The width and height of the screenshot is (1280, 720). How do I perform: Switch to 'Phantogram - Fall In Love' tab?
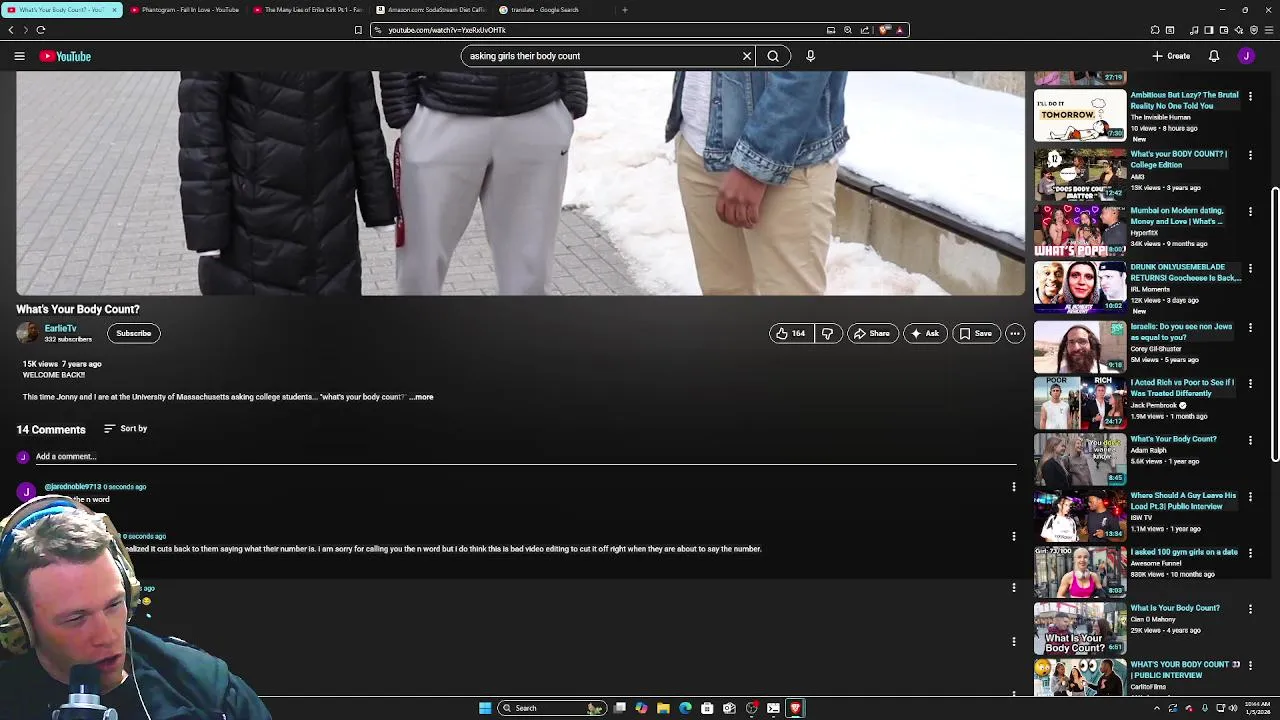[x=184, y=10]
